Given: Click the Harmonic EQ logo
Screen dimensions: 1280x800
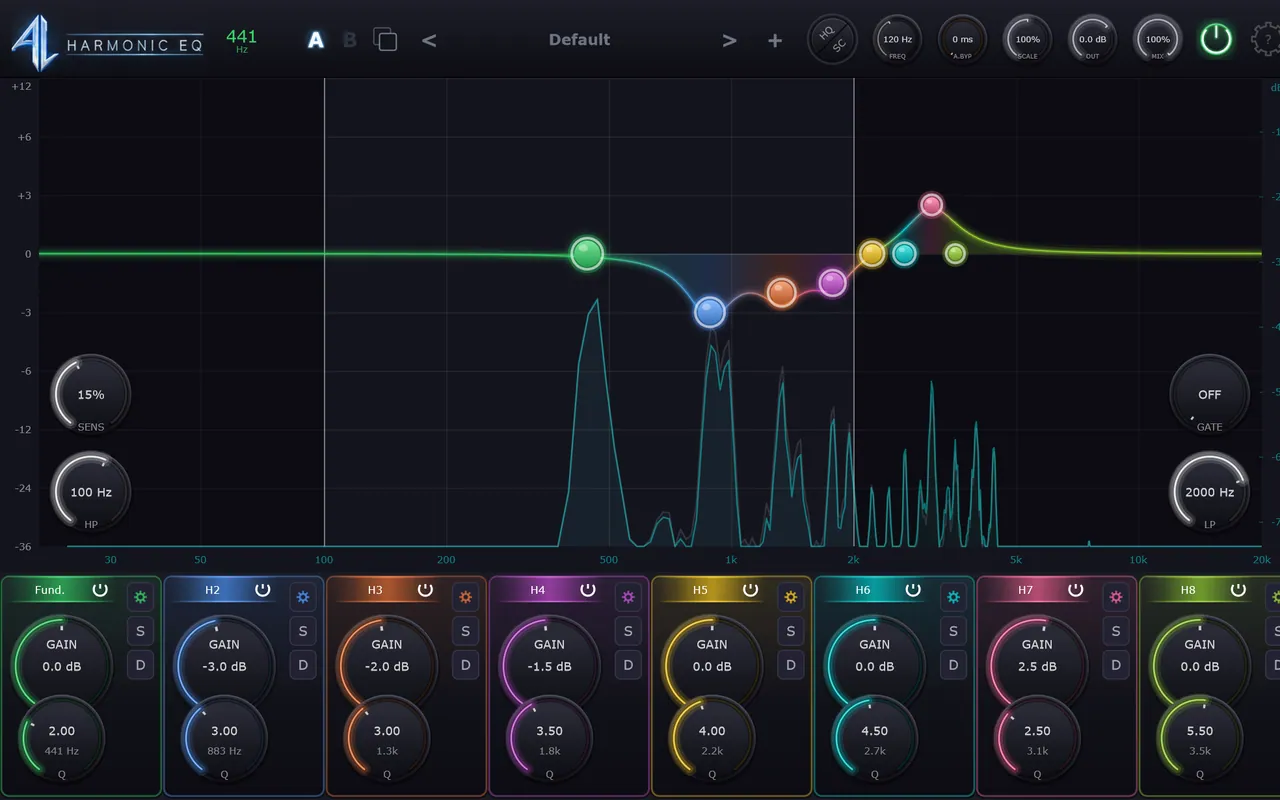Looking at the screenshot, I should coord(107,43).
